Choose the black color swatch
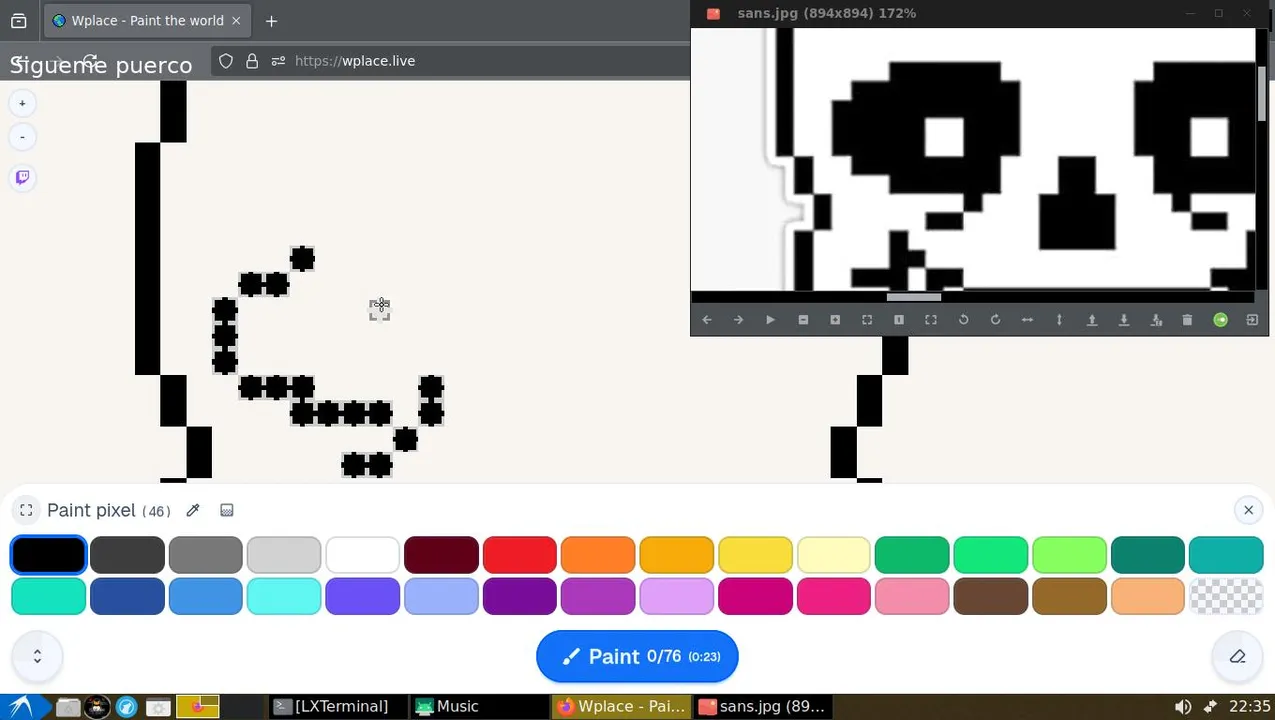Image resolution: width=1275 pixels, height=720 pixels. click(48, 555)
